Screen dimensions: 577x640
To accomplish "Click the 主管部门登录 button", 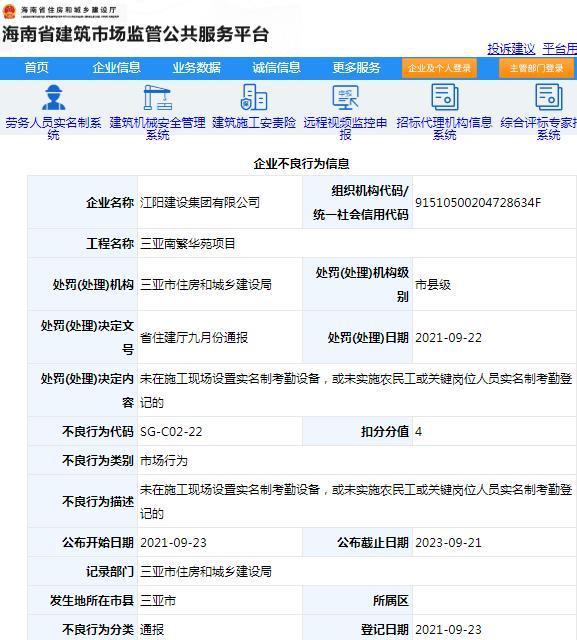I will (x=536, y=68).
